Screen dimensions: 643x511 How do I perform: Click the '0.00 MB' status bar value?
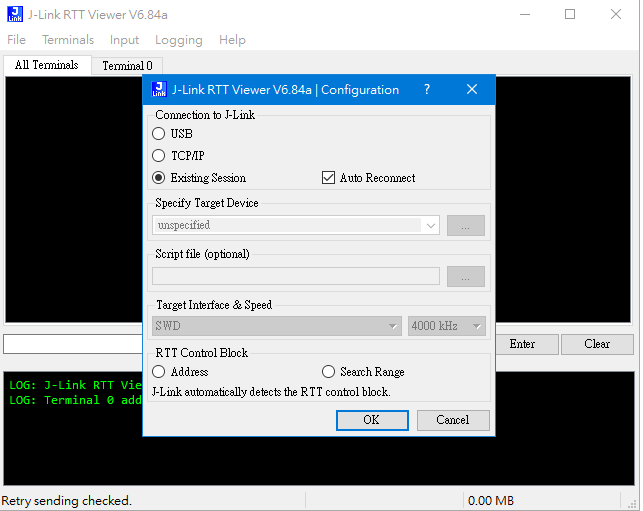pos(491,501)
